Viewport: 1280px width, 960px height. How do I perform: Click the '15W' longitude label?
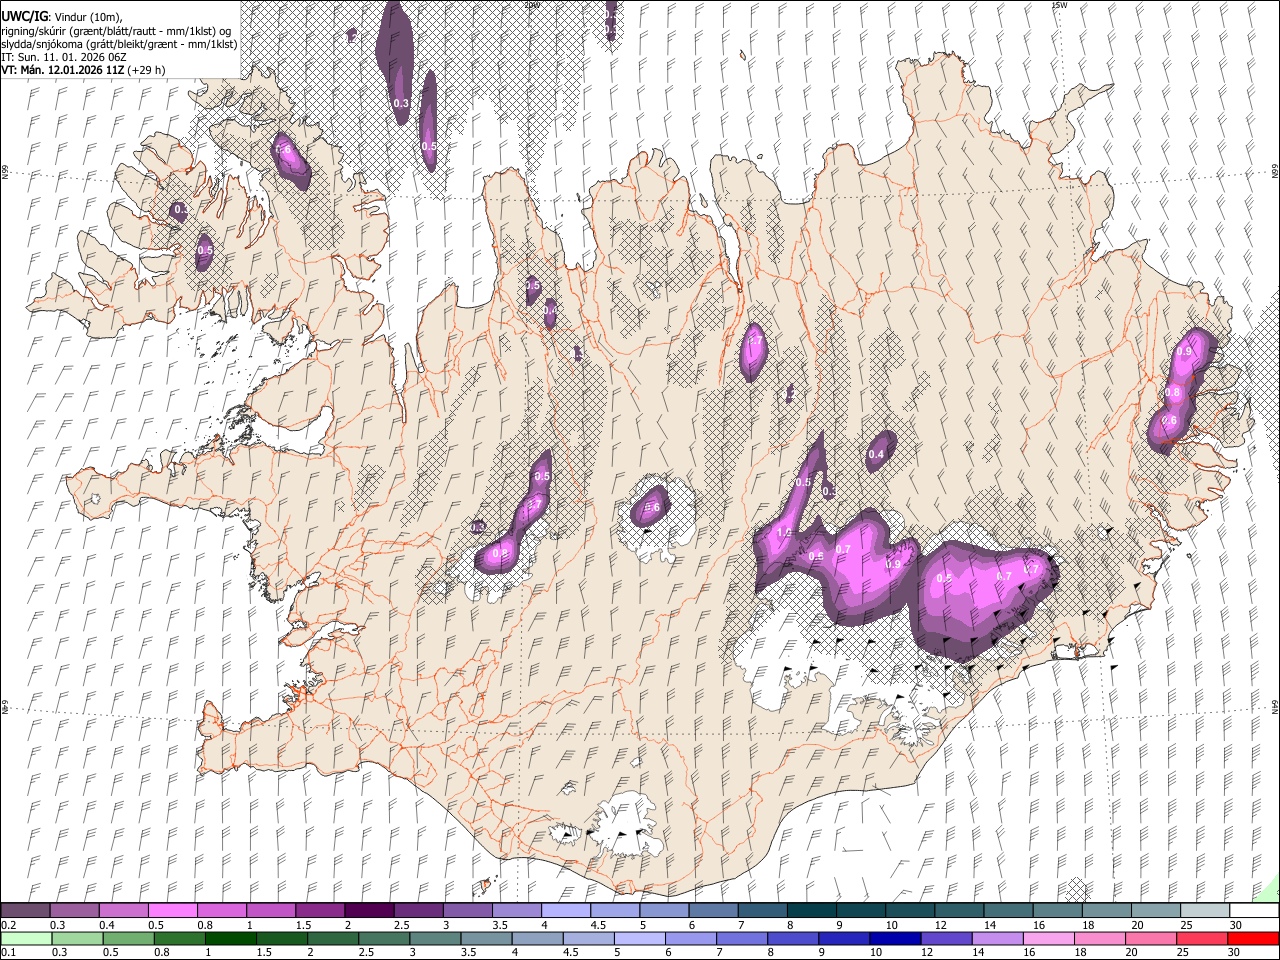click(x=1059, y=5)
